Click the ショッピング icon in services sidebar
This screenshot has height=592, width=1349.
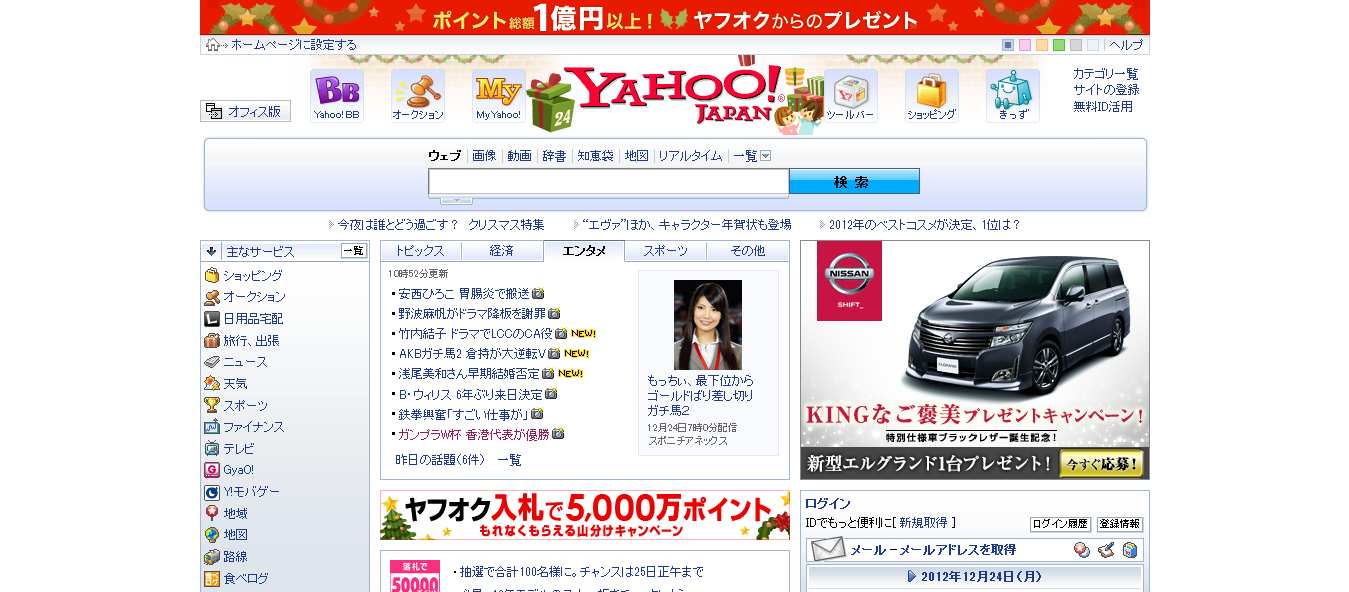click(x=212, y=275)
